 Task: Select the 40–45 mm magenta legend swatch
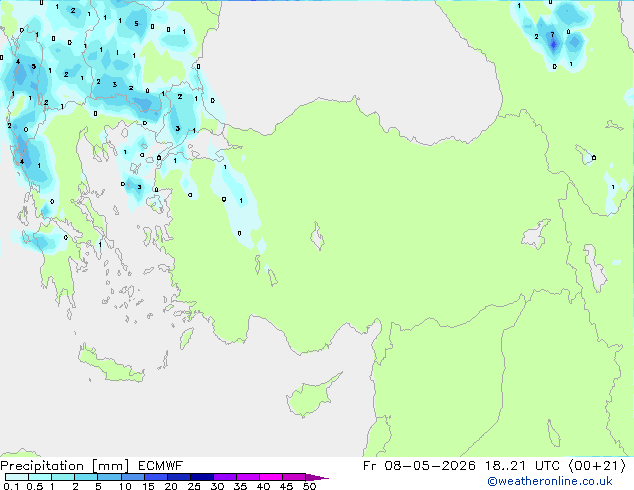271,477
